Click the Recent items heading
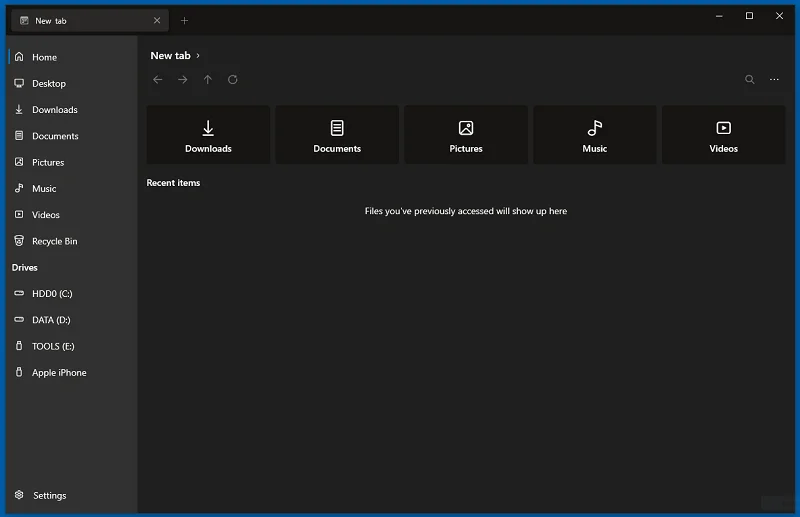This screenshot has width=800, height=517. point(173,183)
